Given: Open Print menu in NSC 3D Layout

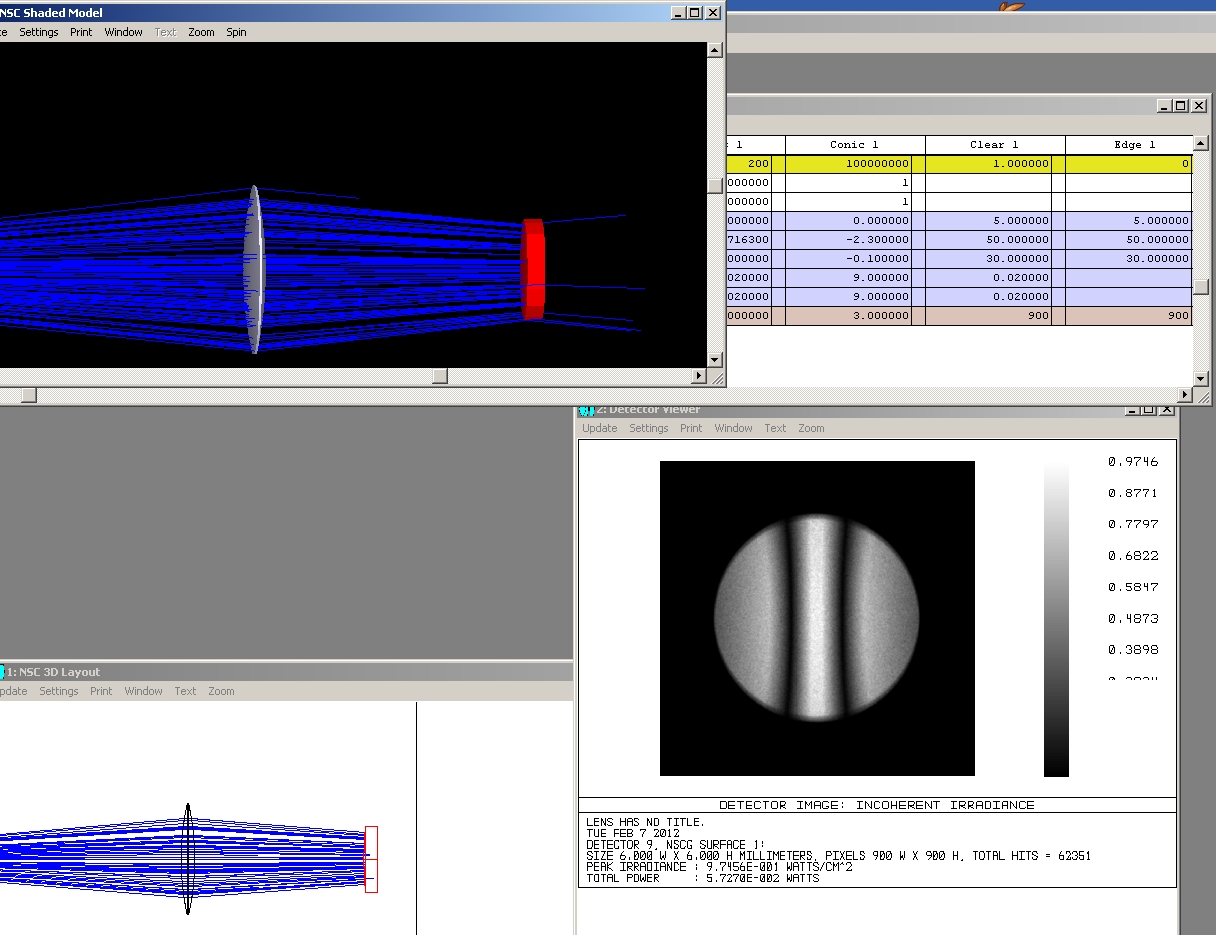Looking at the screenshot, I should point(101,691).
